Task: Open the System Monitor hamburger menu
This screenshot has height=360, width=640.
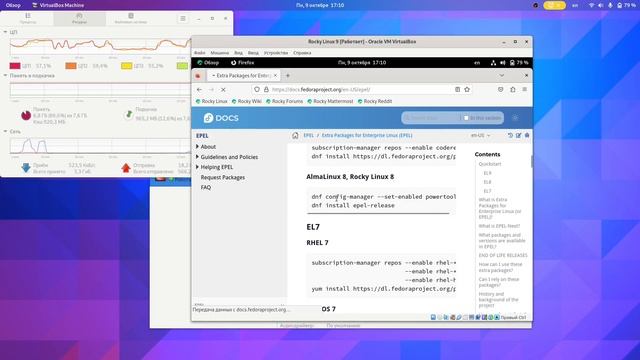Action: pyautogui.click(x=183, y=18)
